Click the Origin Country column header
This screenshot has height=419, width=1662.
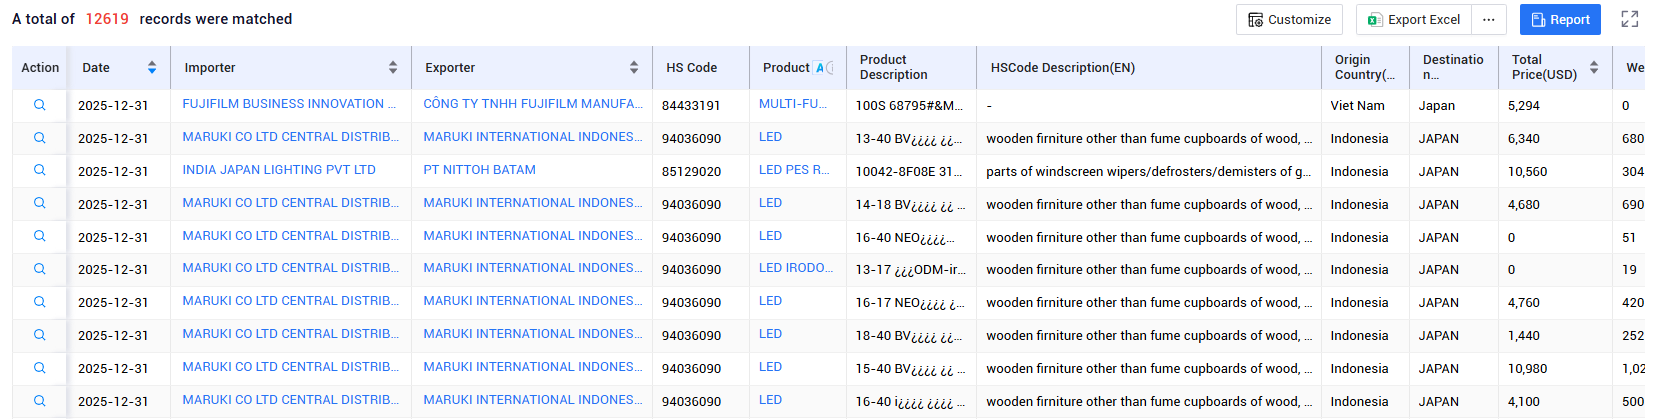tap(1364, 67)
